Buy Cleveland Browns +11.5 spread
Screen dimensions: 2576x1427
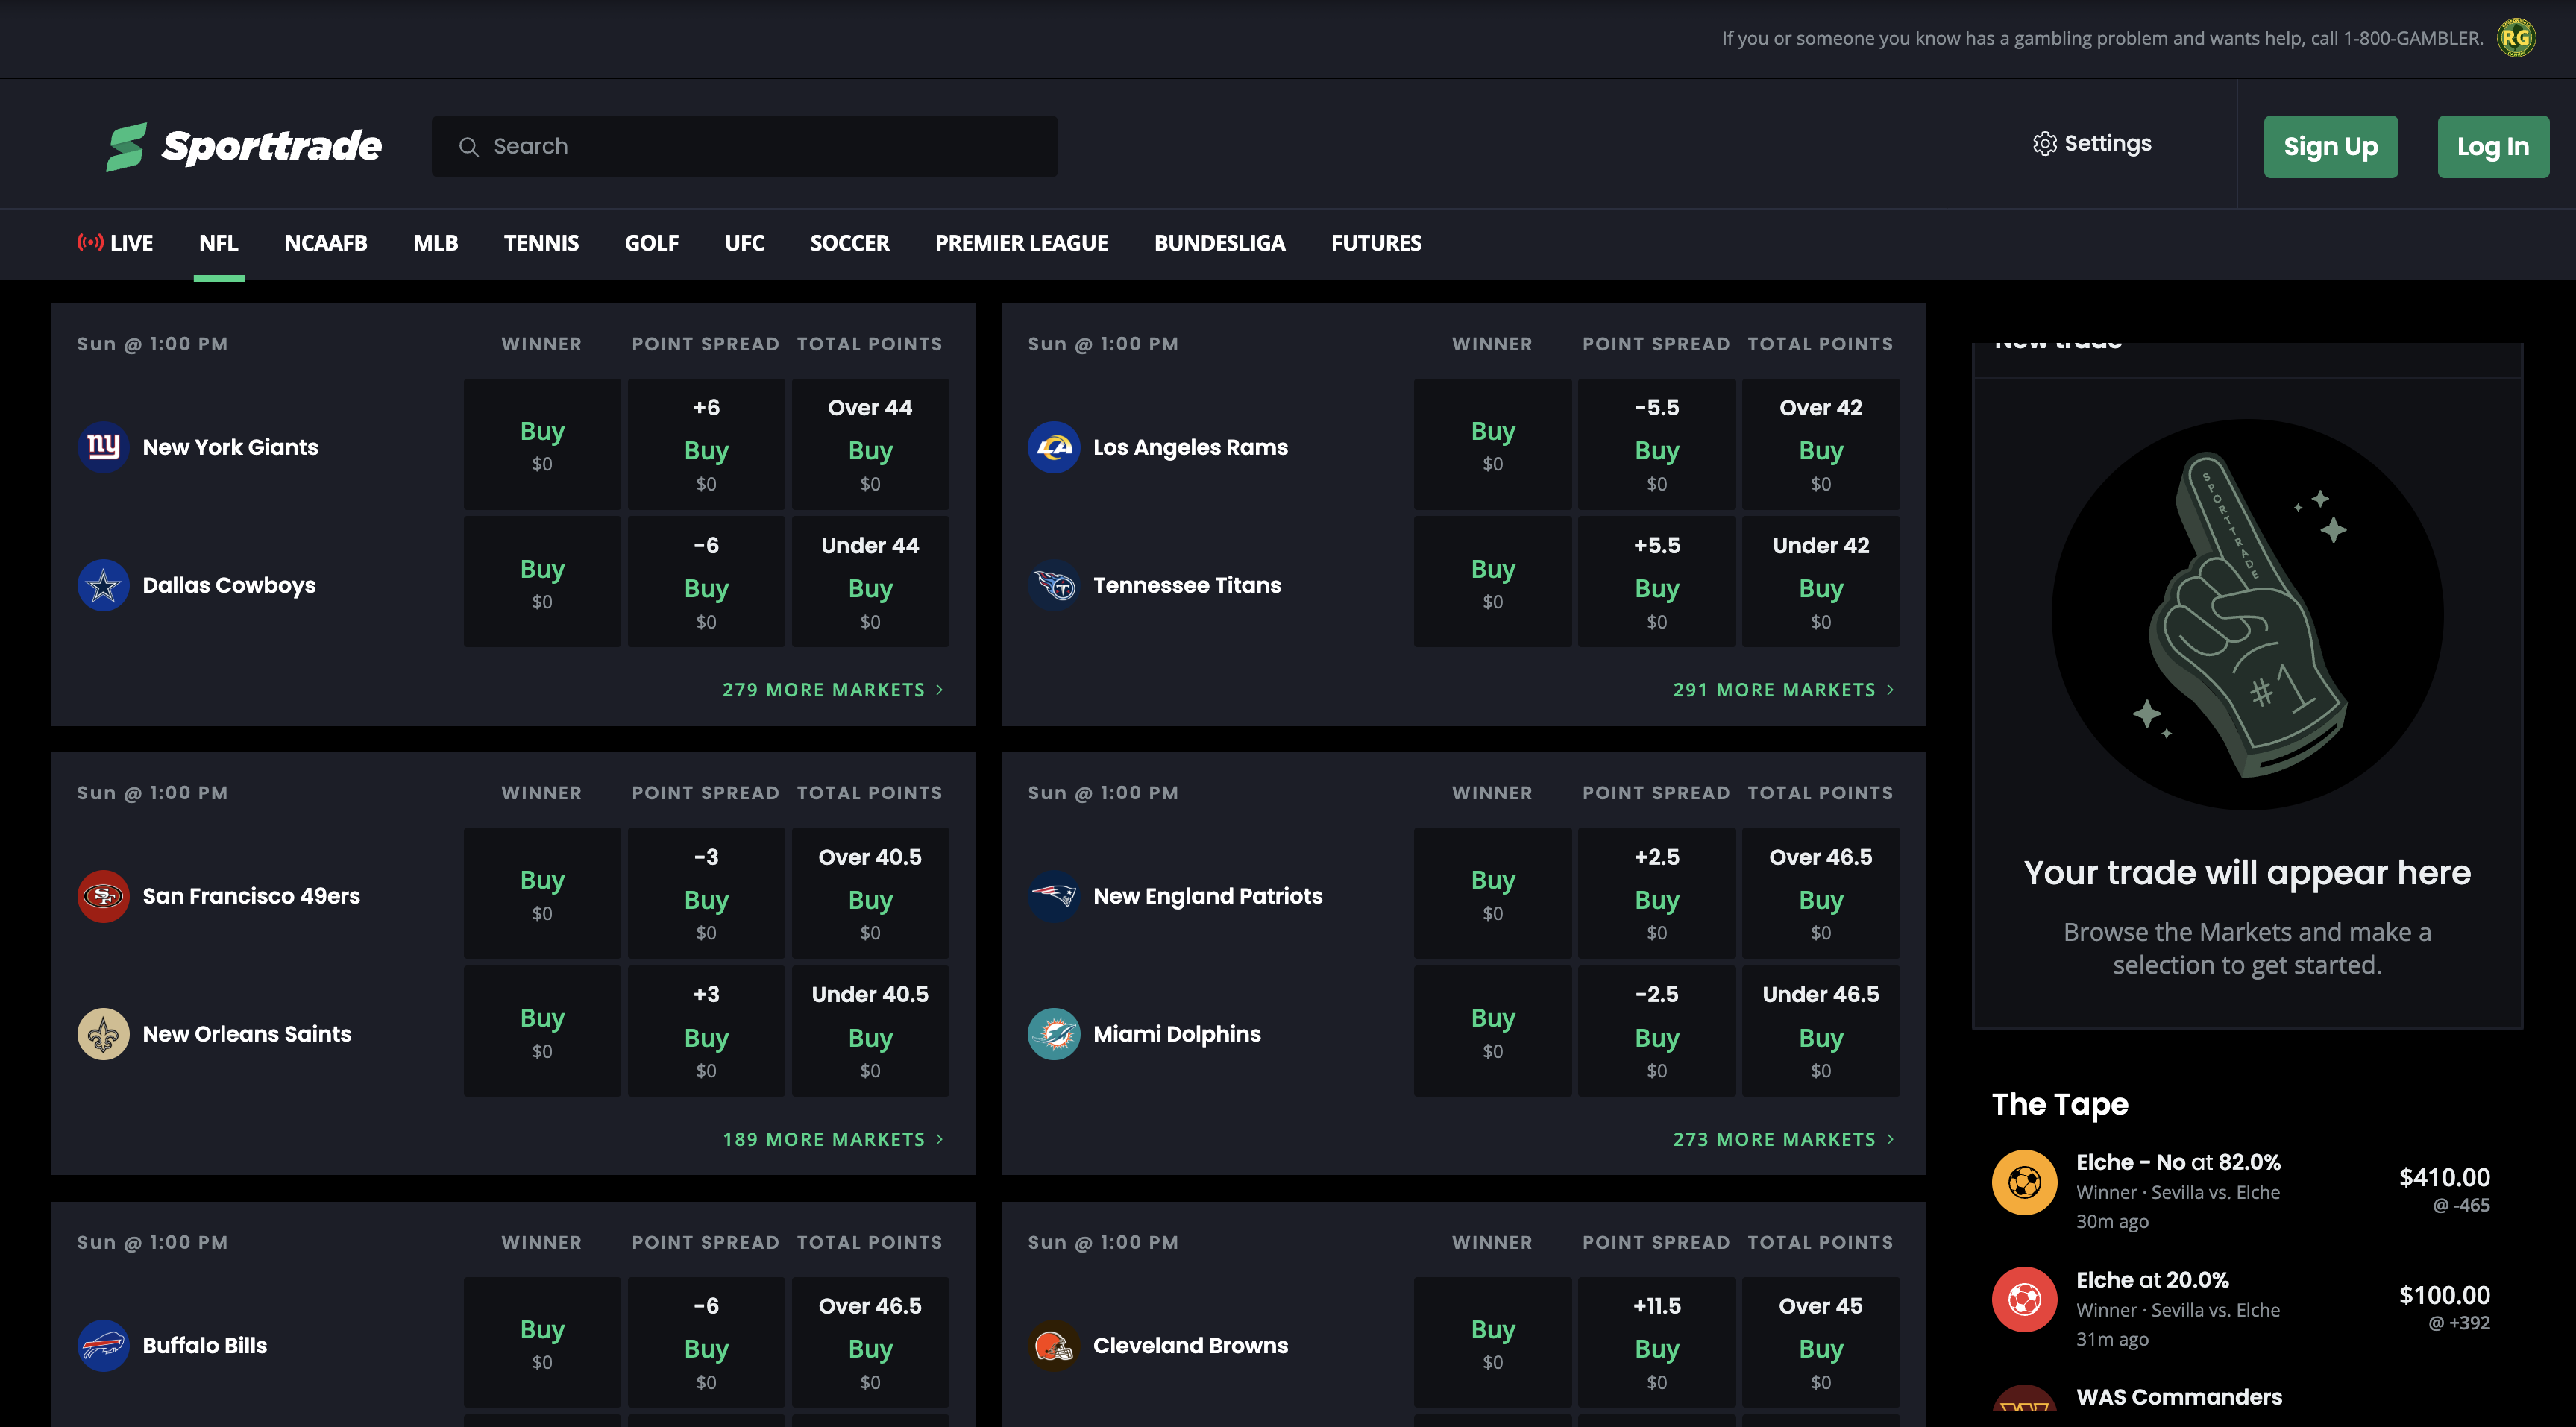coord(1657,1342)
